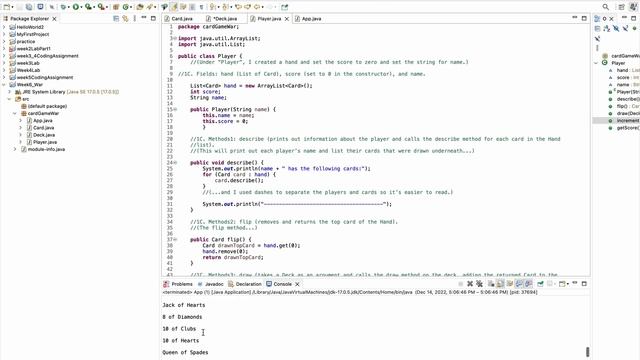Click 'Queen of Spades' console line
This screenshot has height=360, width=640.
185,352
